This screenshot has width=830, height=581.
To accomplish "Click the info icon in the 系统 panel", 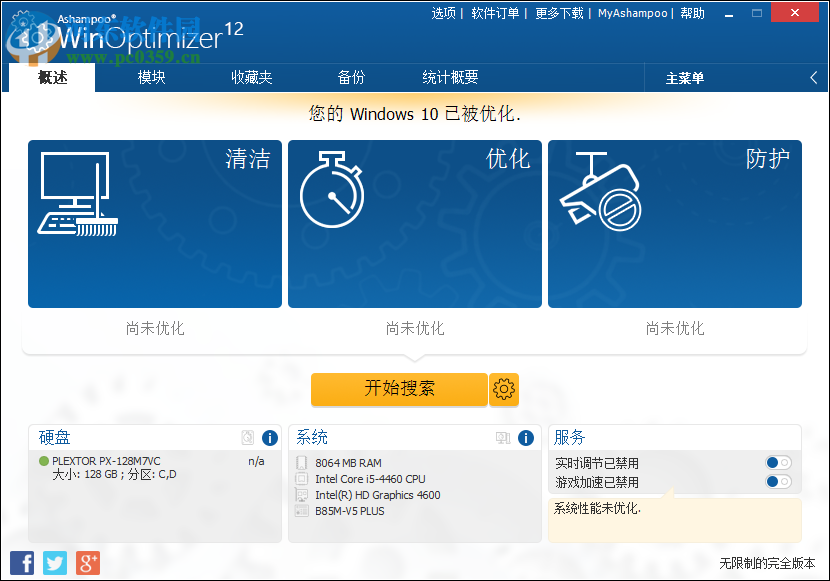I will pyautogui.click(x=525, y=438).
